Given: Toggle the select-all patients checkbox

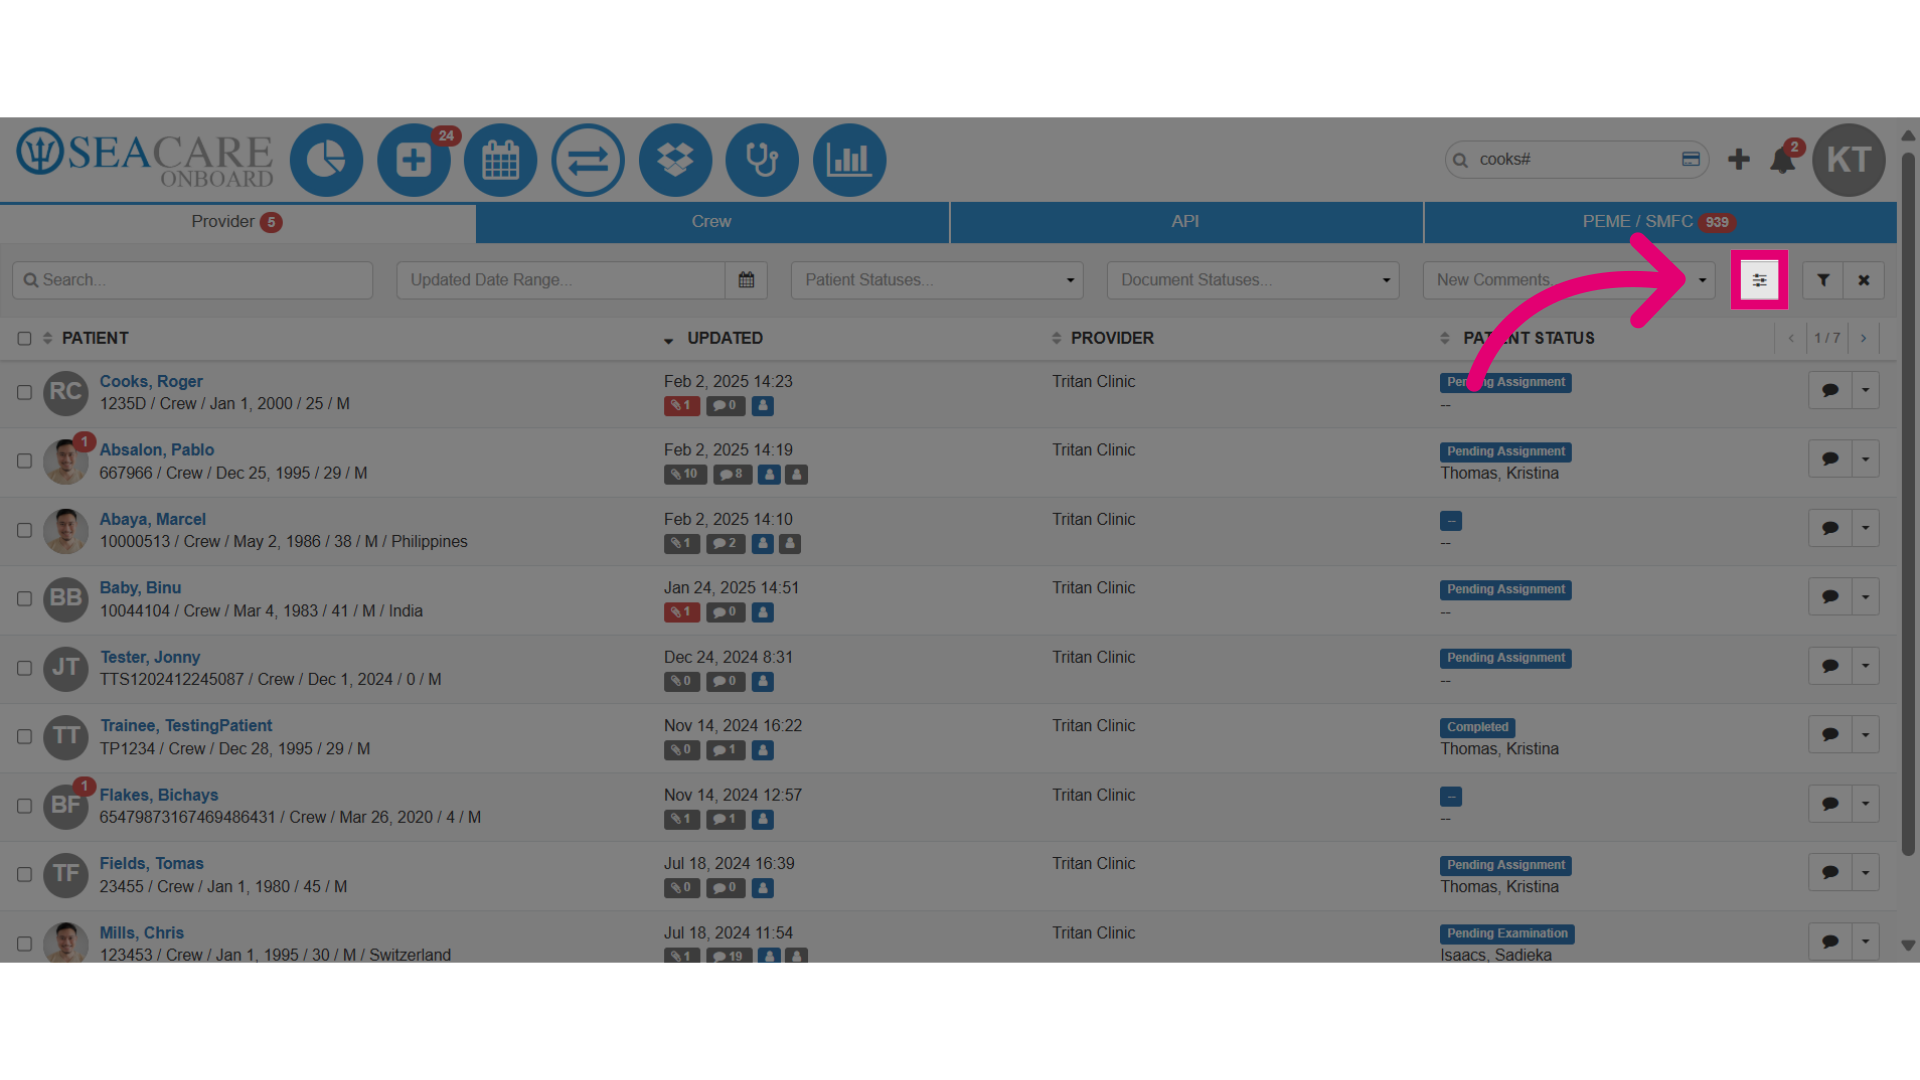Looking at the screenshot, I should pos(24,339).
